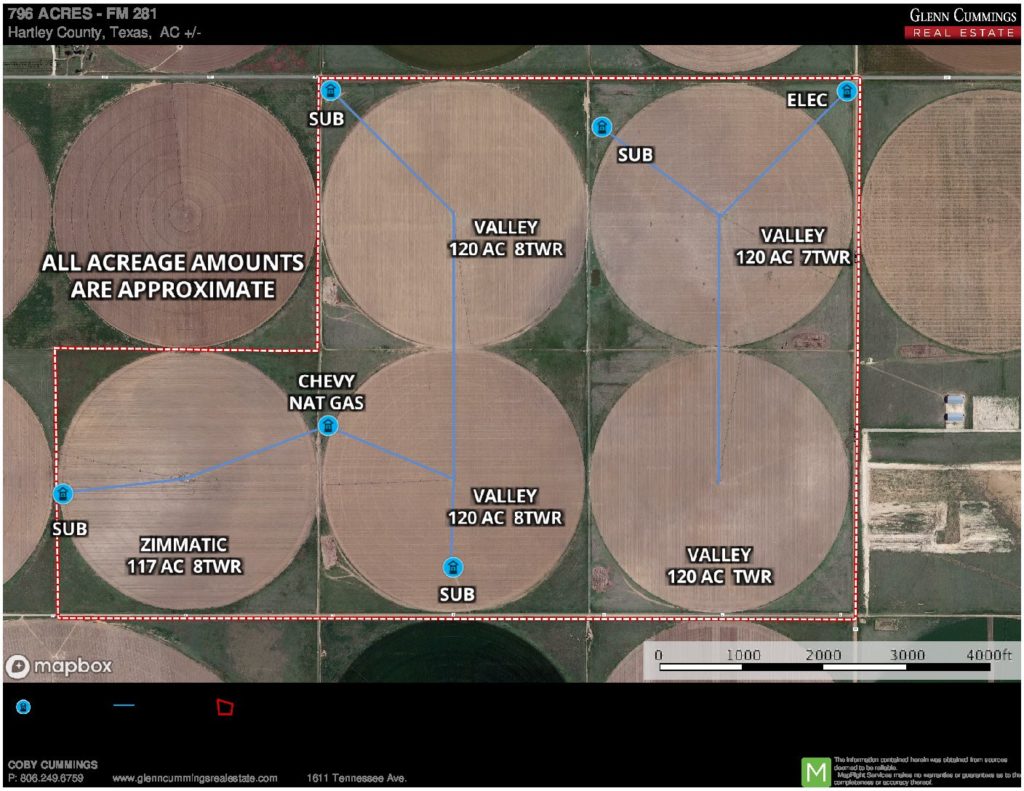Click the green M MapRight logo

tap(816, 772)
